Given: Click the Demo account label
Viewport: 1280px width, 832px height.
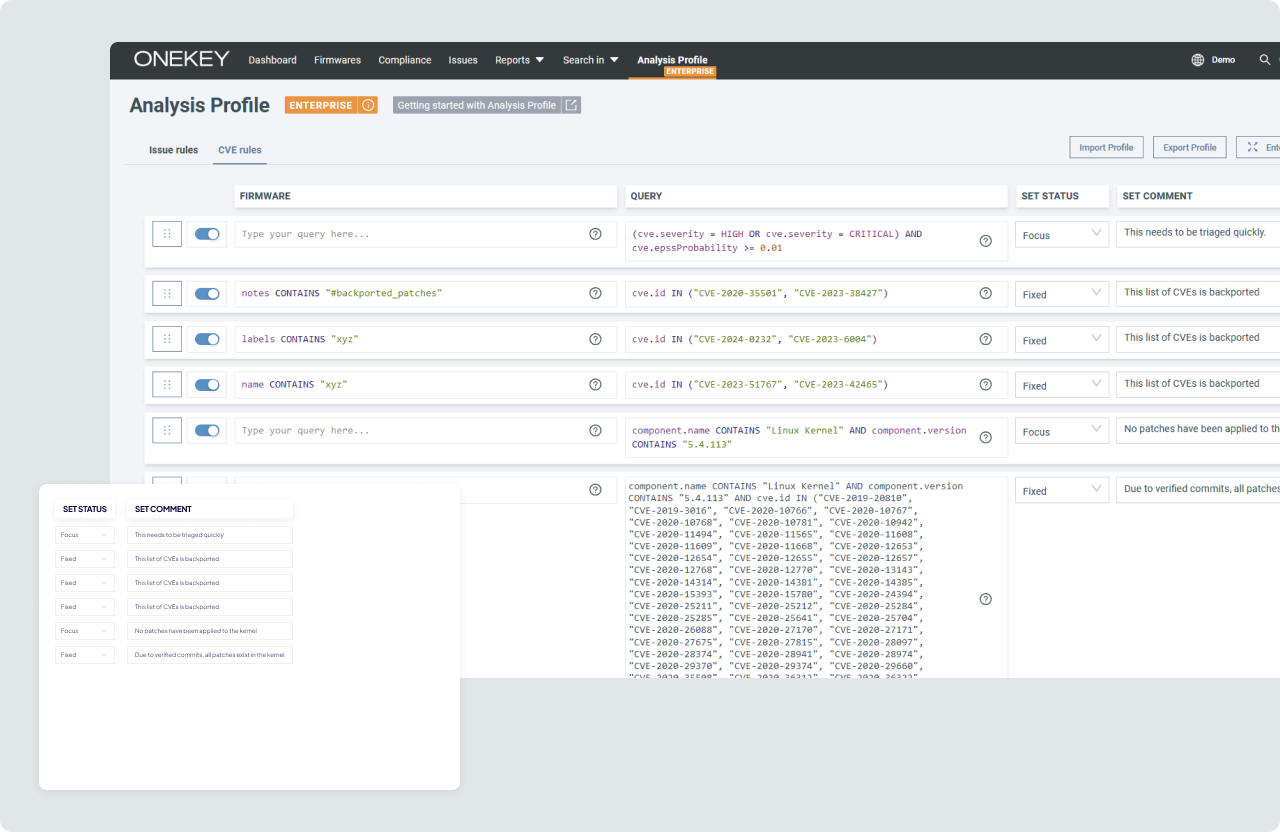Looking at the screenshot, I should coord(1223,60).
